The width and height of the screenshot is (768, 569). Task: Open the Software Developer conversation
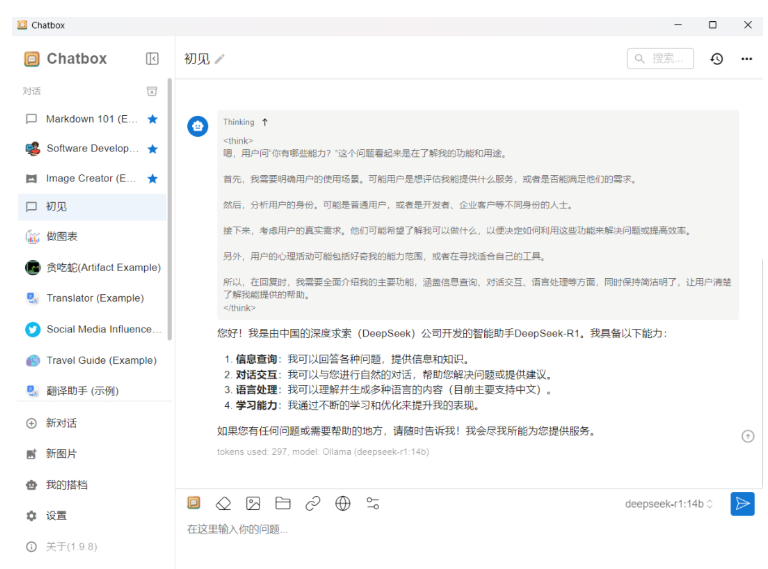(92, 148)
